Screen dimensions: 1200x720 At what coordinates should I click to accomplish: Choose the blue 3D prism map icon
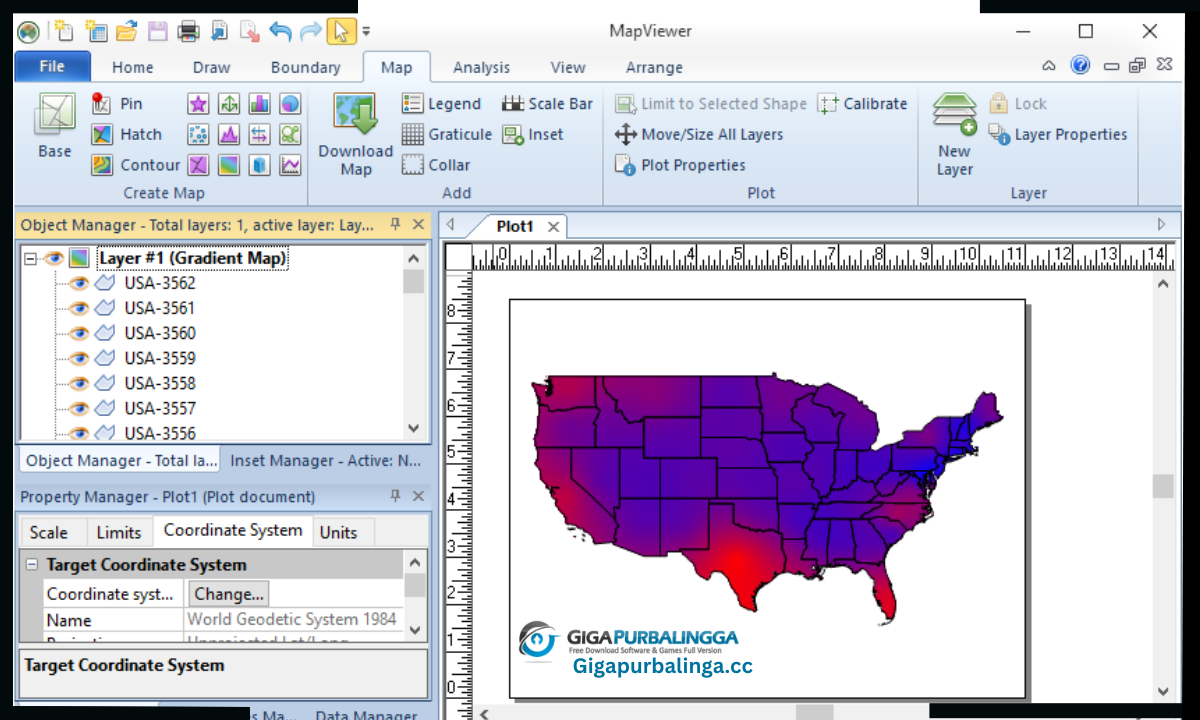260,165
